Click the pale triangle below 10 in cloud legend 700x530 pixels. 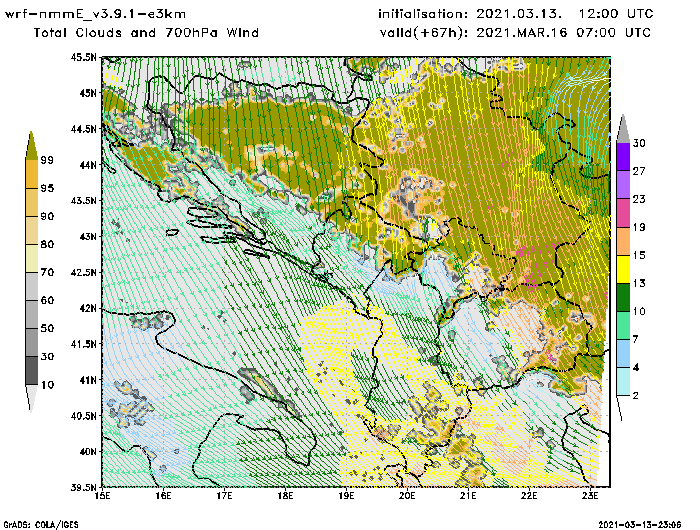click(31, 396)
